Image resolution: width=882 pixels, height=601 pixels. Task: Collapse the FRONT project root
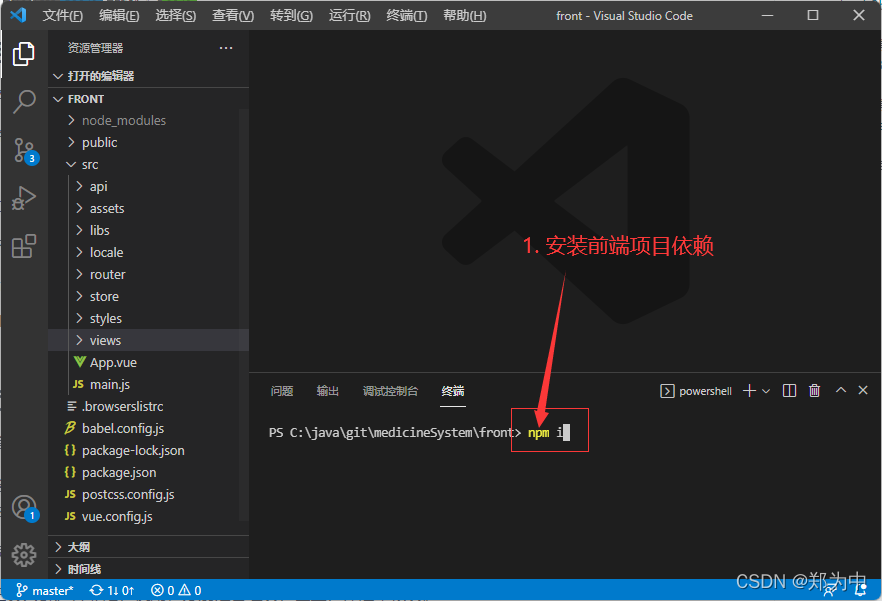[x=148, y=99]
